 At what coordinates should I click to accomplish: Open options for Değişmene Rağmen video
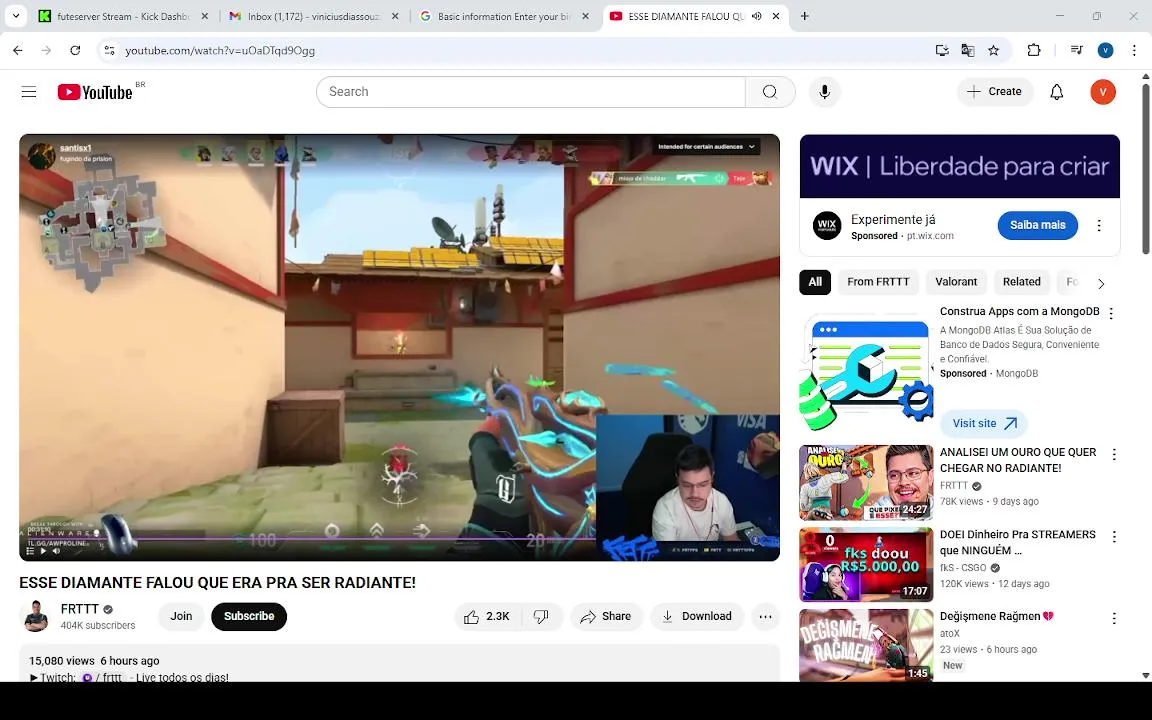pyautogui.click(x=1114, y=618)
